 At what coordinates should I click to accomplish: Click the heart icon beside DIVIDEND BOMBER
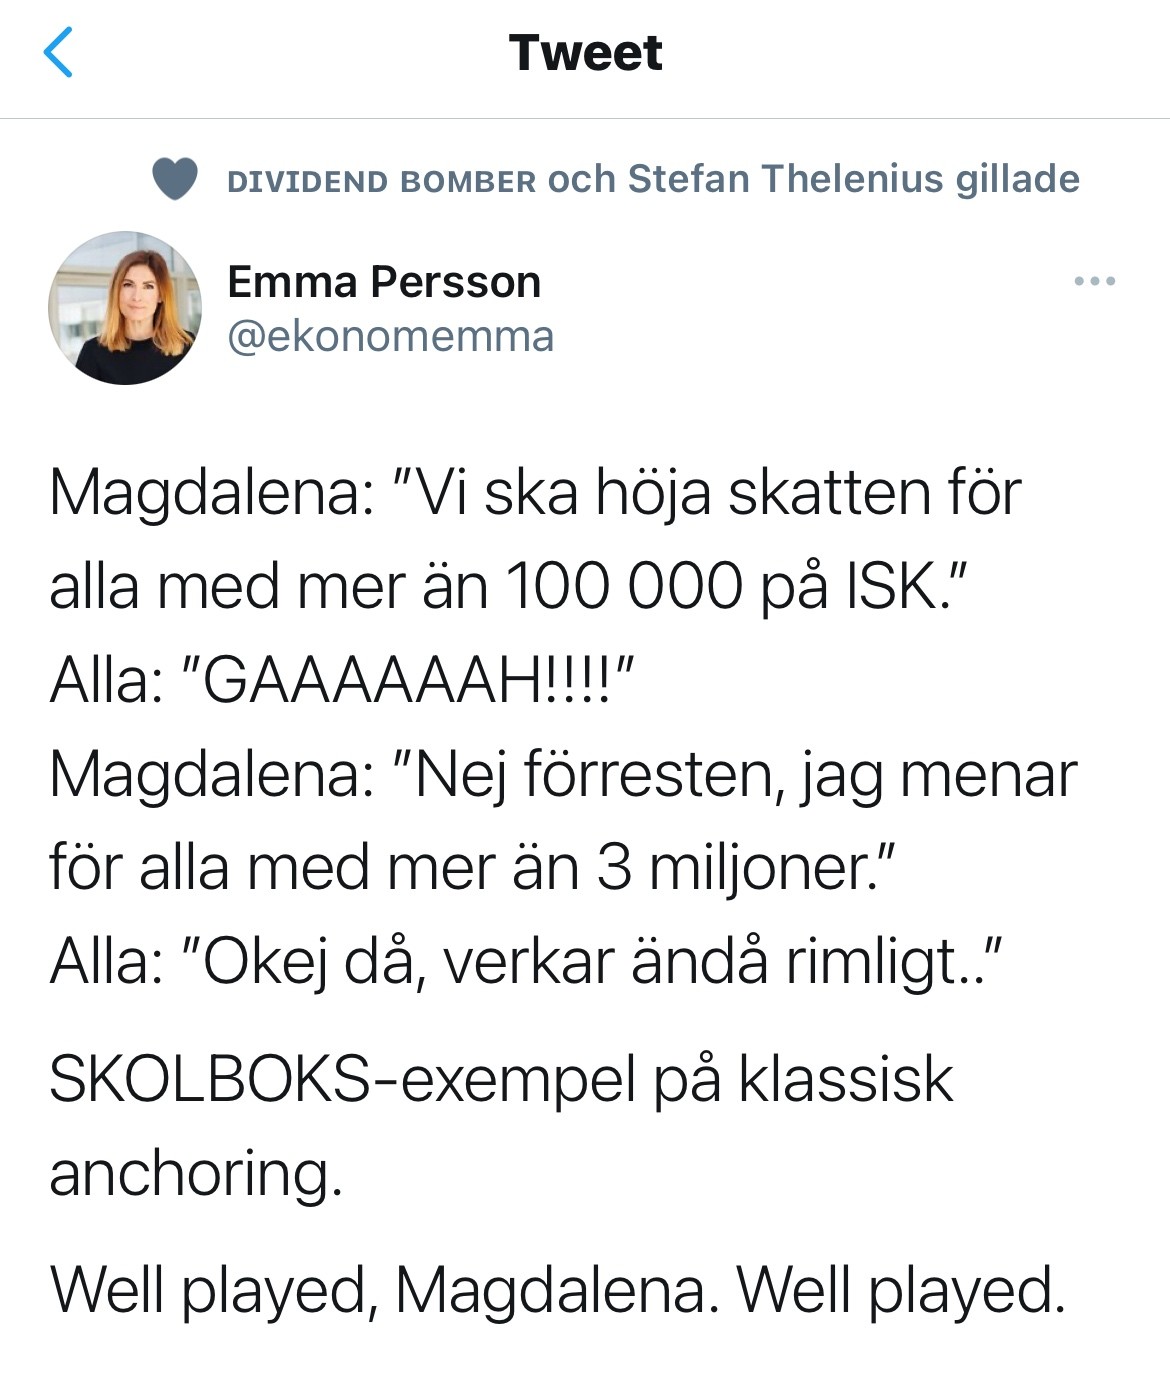click(174, 180)
